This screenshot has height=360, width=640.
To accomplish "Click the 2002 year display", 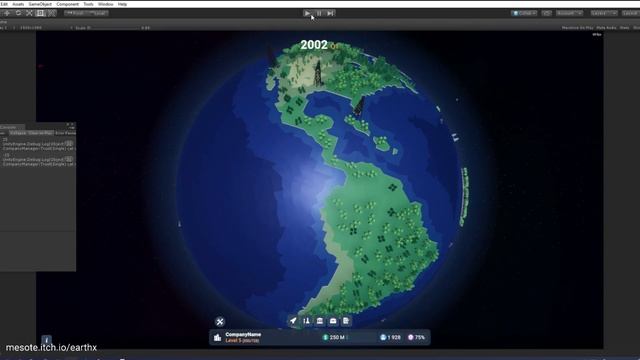I will [x=314, y=45].
